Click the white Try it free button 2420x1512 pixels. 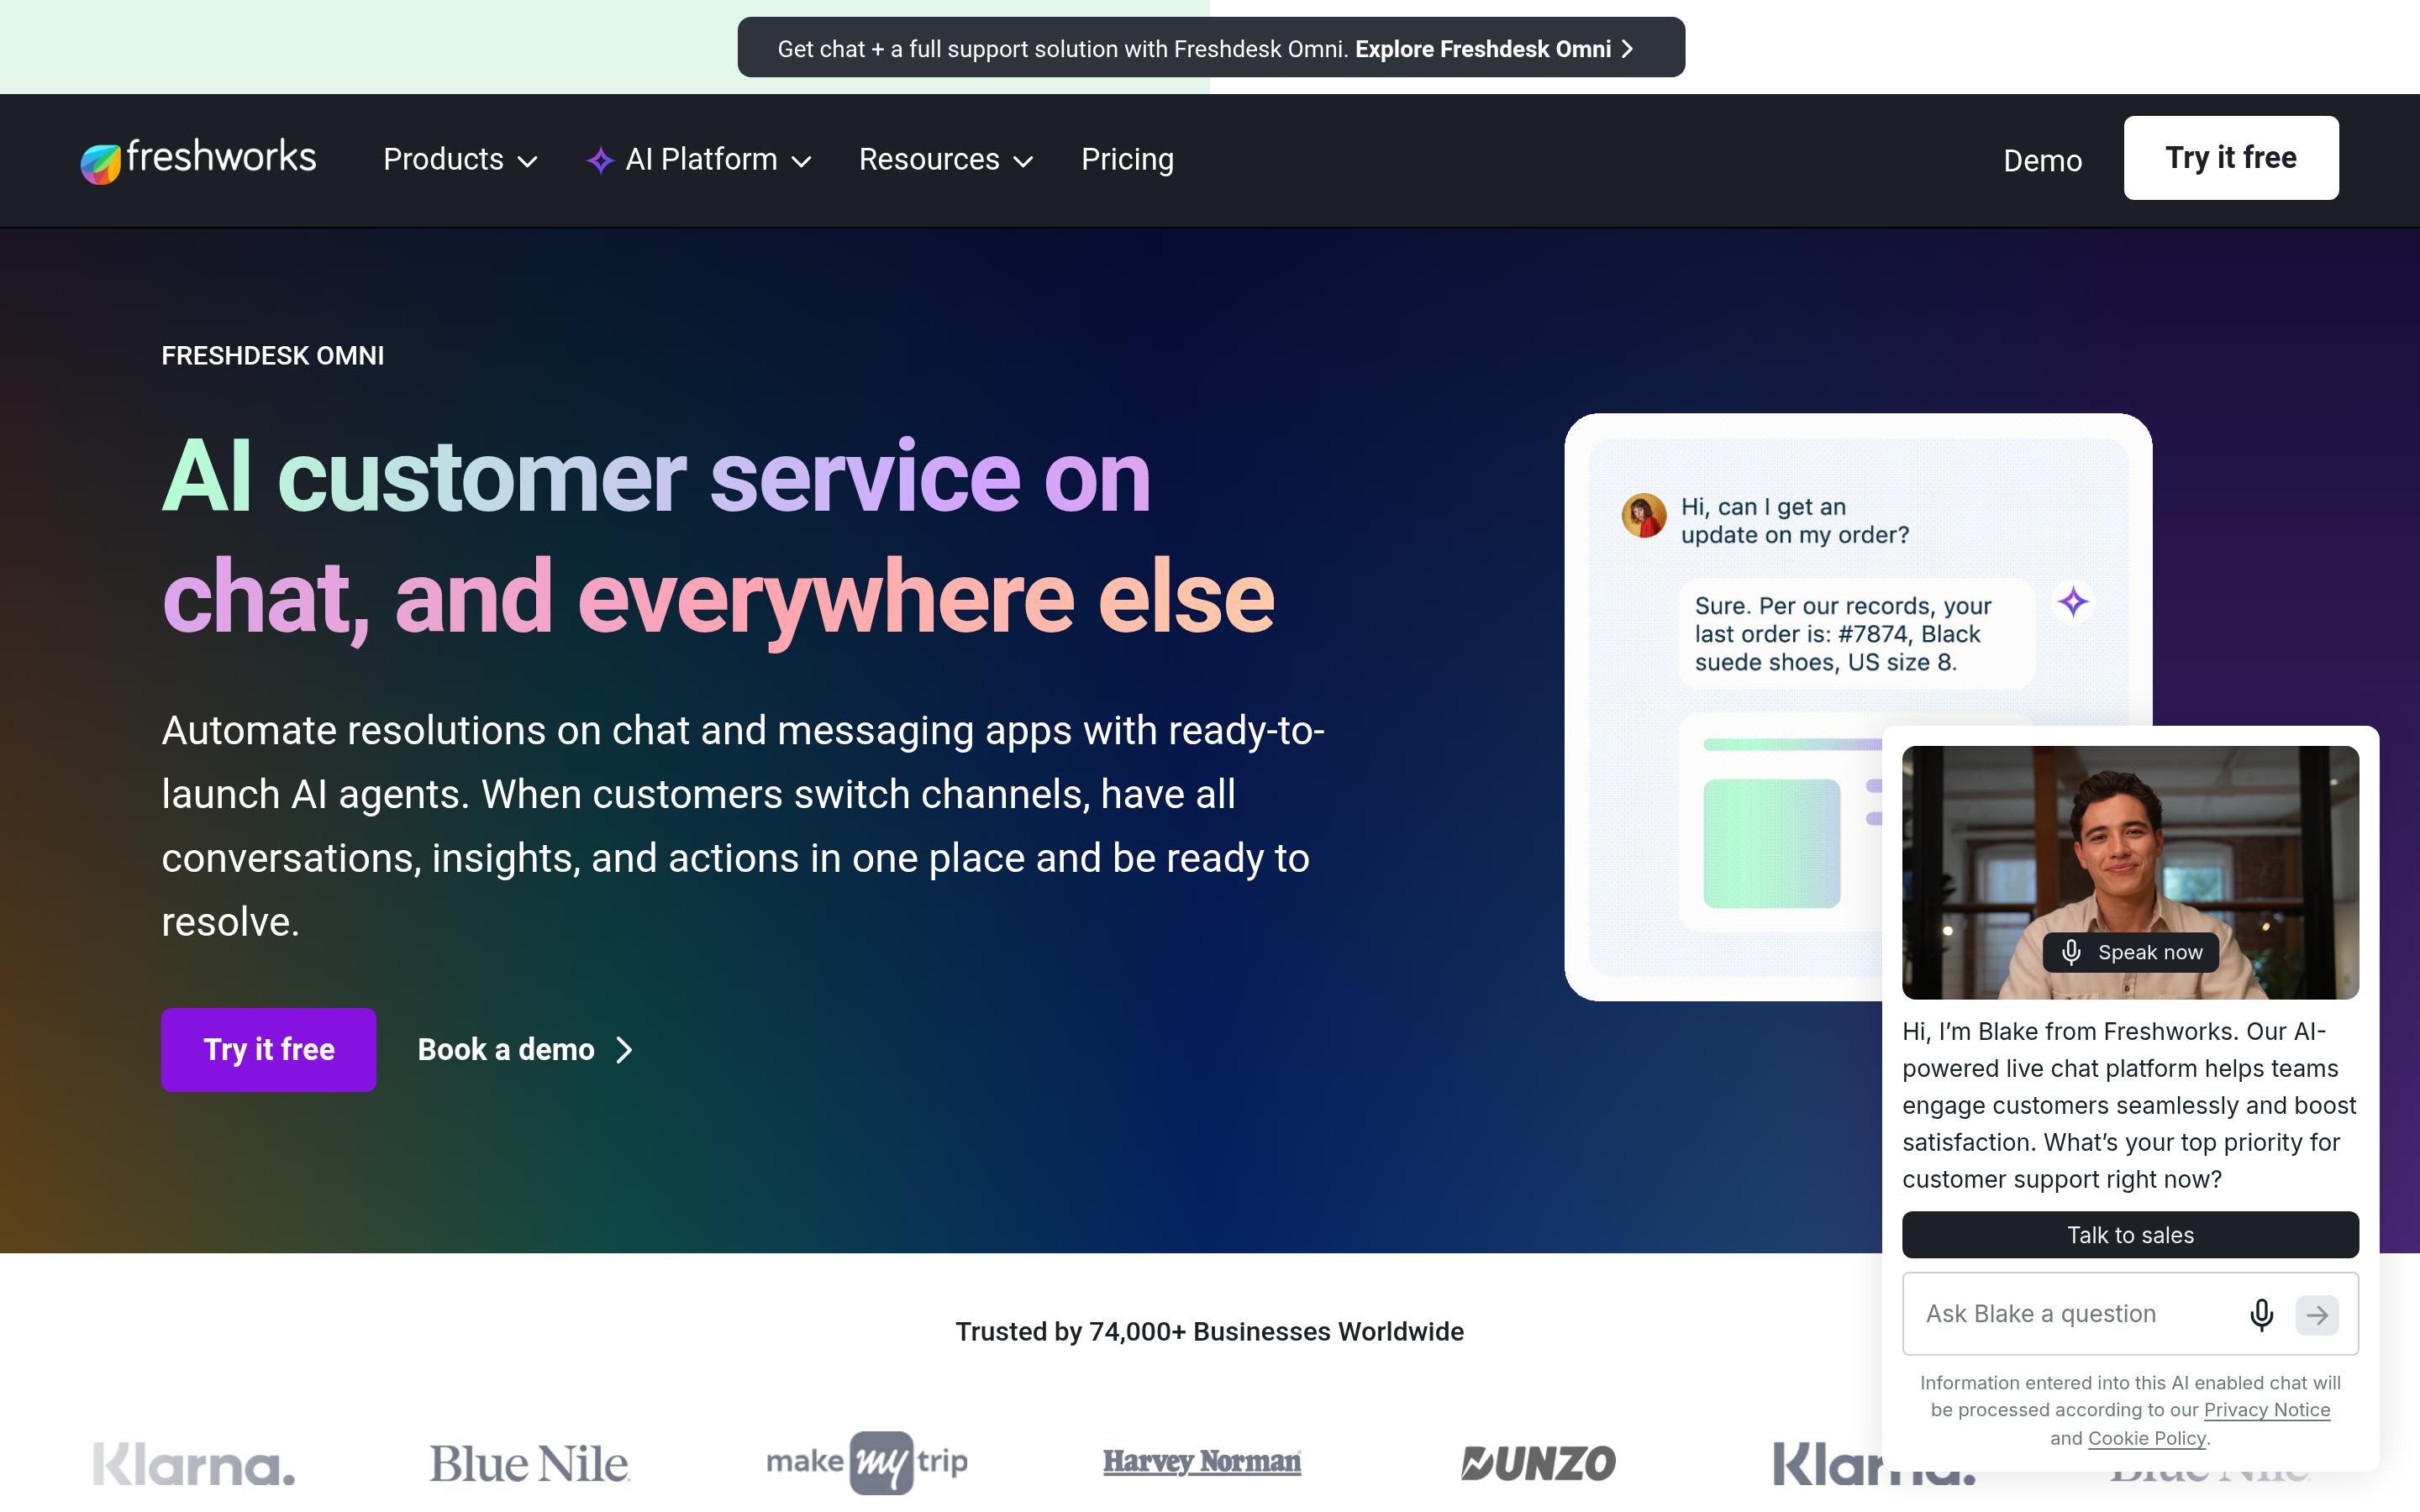pos(2230,158)
